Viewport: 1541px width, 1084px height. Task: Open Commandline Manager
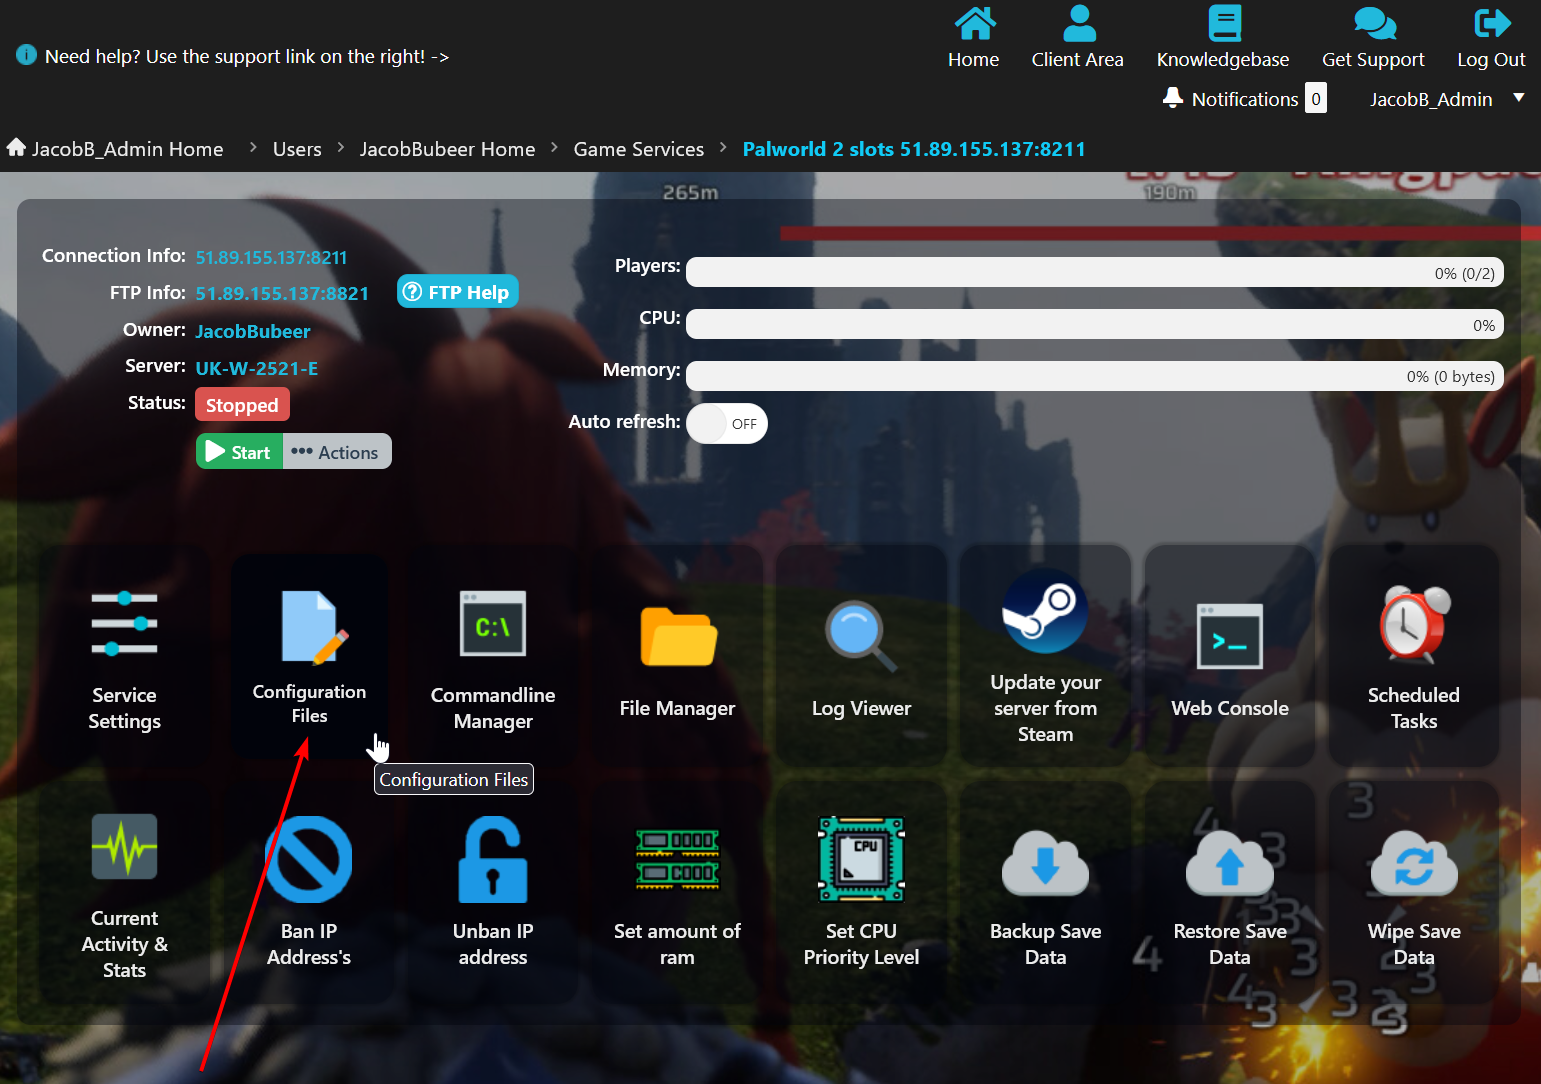click(493, 624)
